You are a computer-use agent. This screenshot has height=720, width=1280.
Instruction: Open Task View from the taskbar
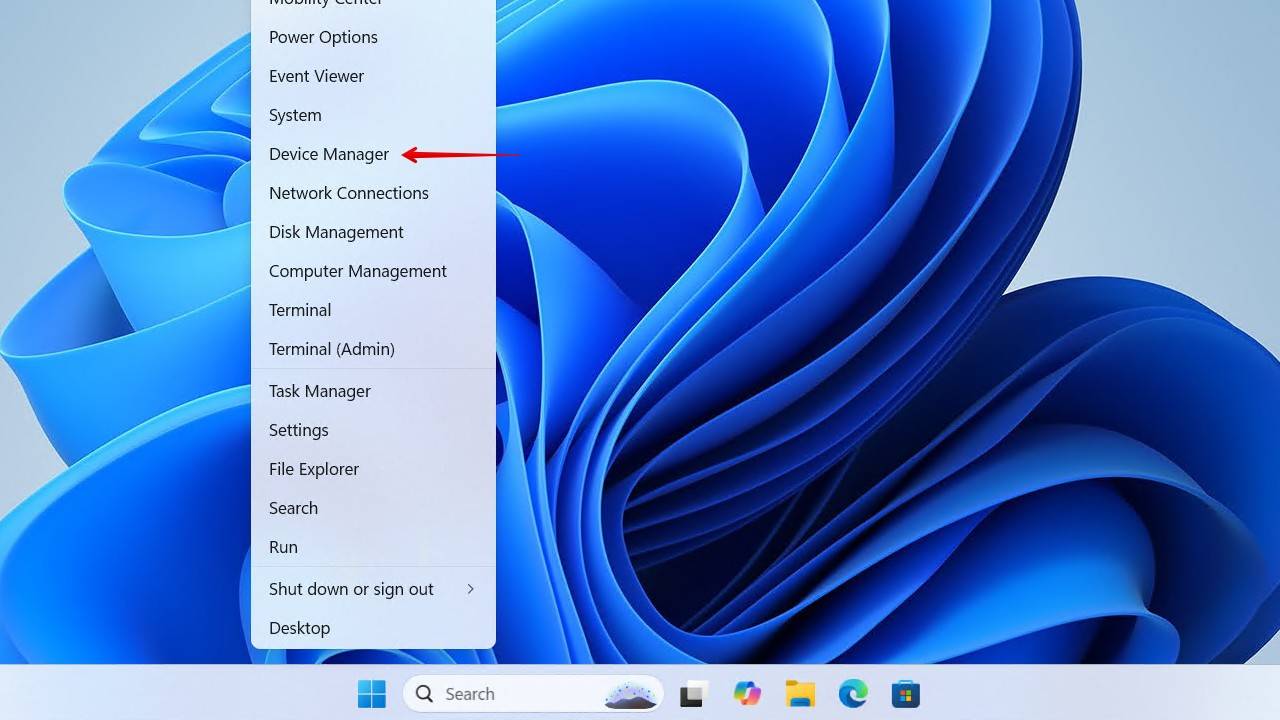(x=694, y=694)
